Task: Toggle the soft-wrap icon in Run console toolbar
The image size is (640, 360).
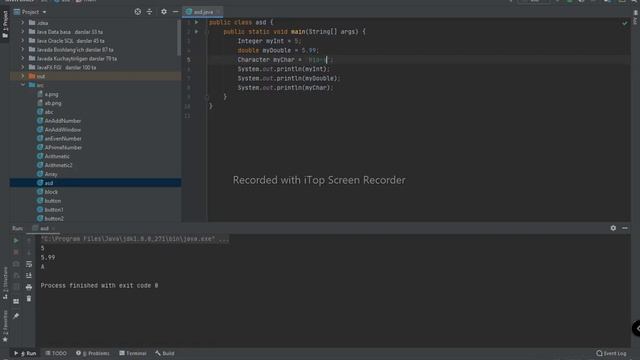Action: click(x=29, y=264)
